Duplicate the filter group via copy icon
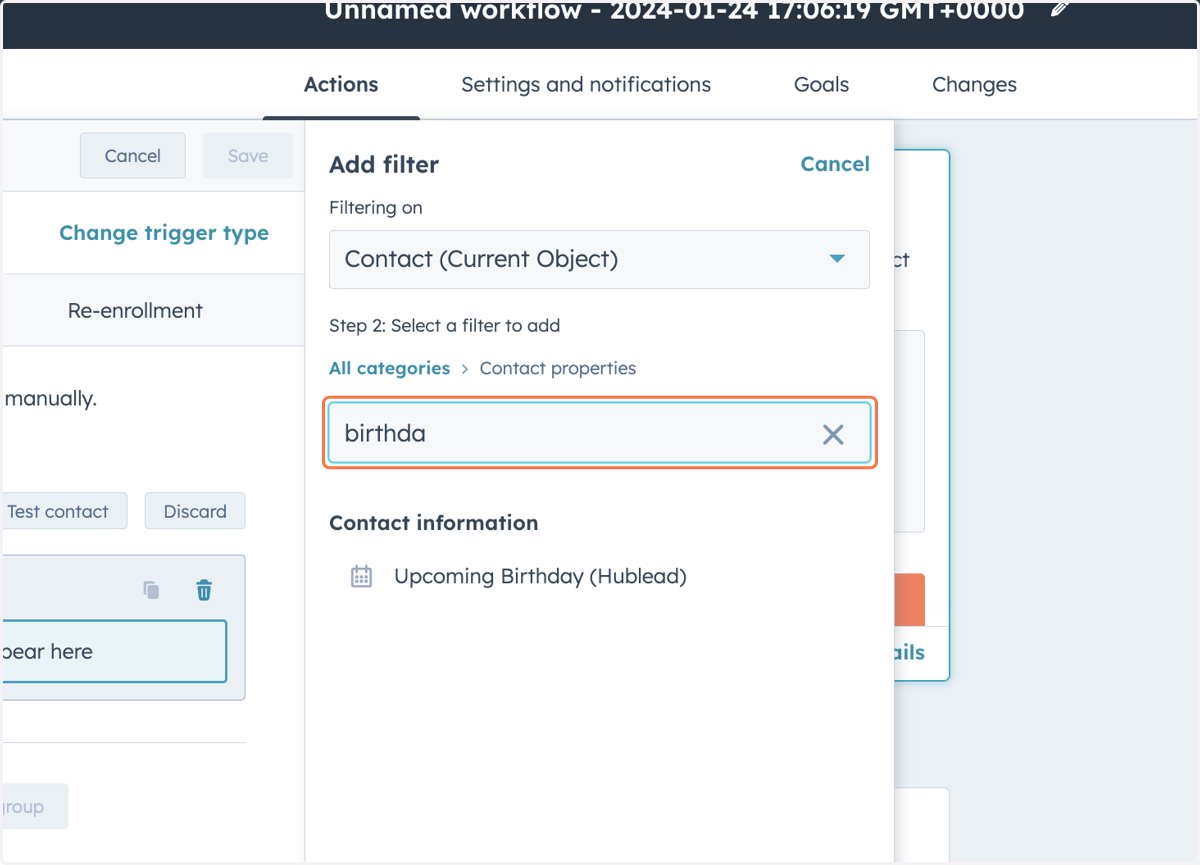The width and height of the screenshot is (1200, 865). (151, 590)
